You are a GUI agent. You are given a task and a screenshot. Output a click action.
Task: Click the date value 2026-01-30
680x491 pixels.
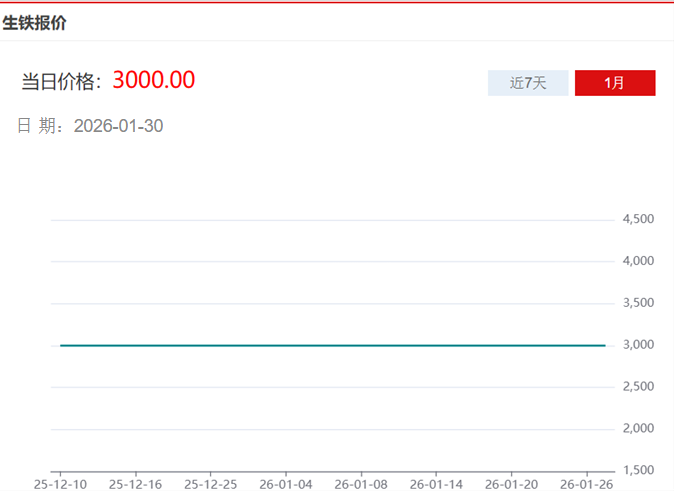click(118, 126)
